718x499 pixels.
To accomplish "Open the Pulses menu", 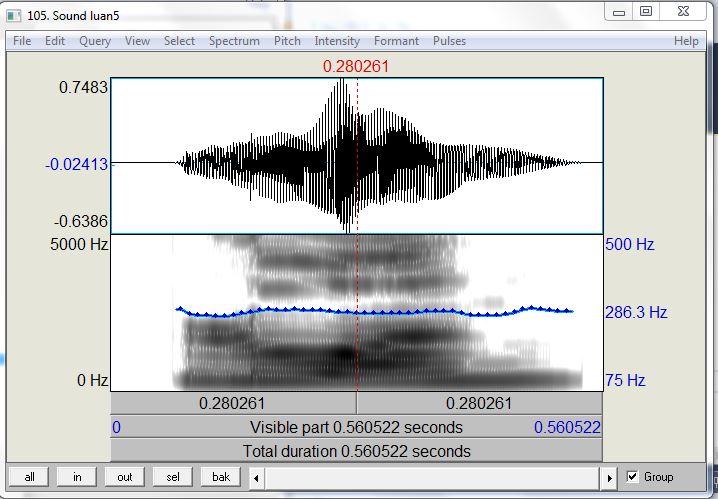I will coord(449,41).
